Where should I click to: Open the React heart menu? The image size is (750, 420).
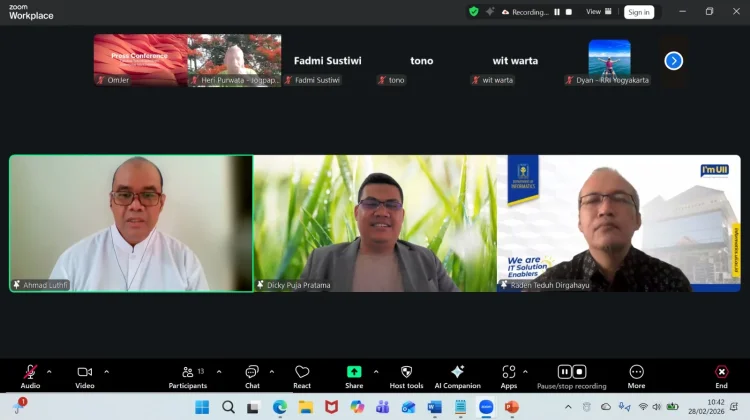click(302, 376)
